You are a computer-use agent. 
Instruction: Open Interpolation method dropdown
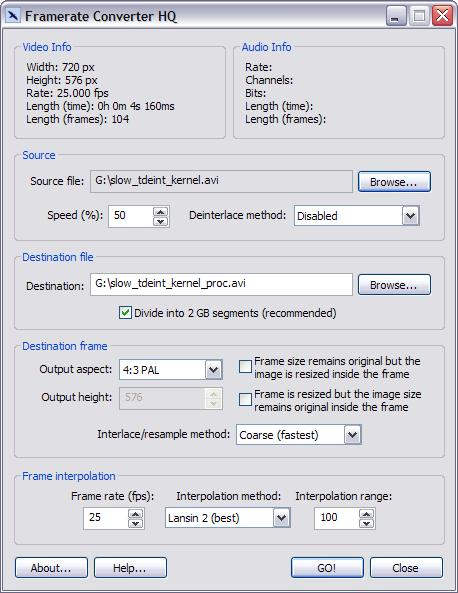coord(281,518)
